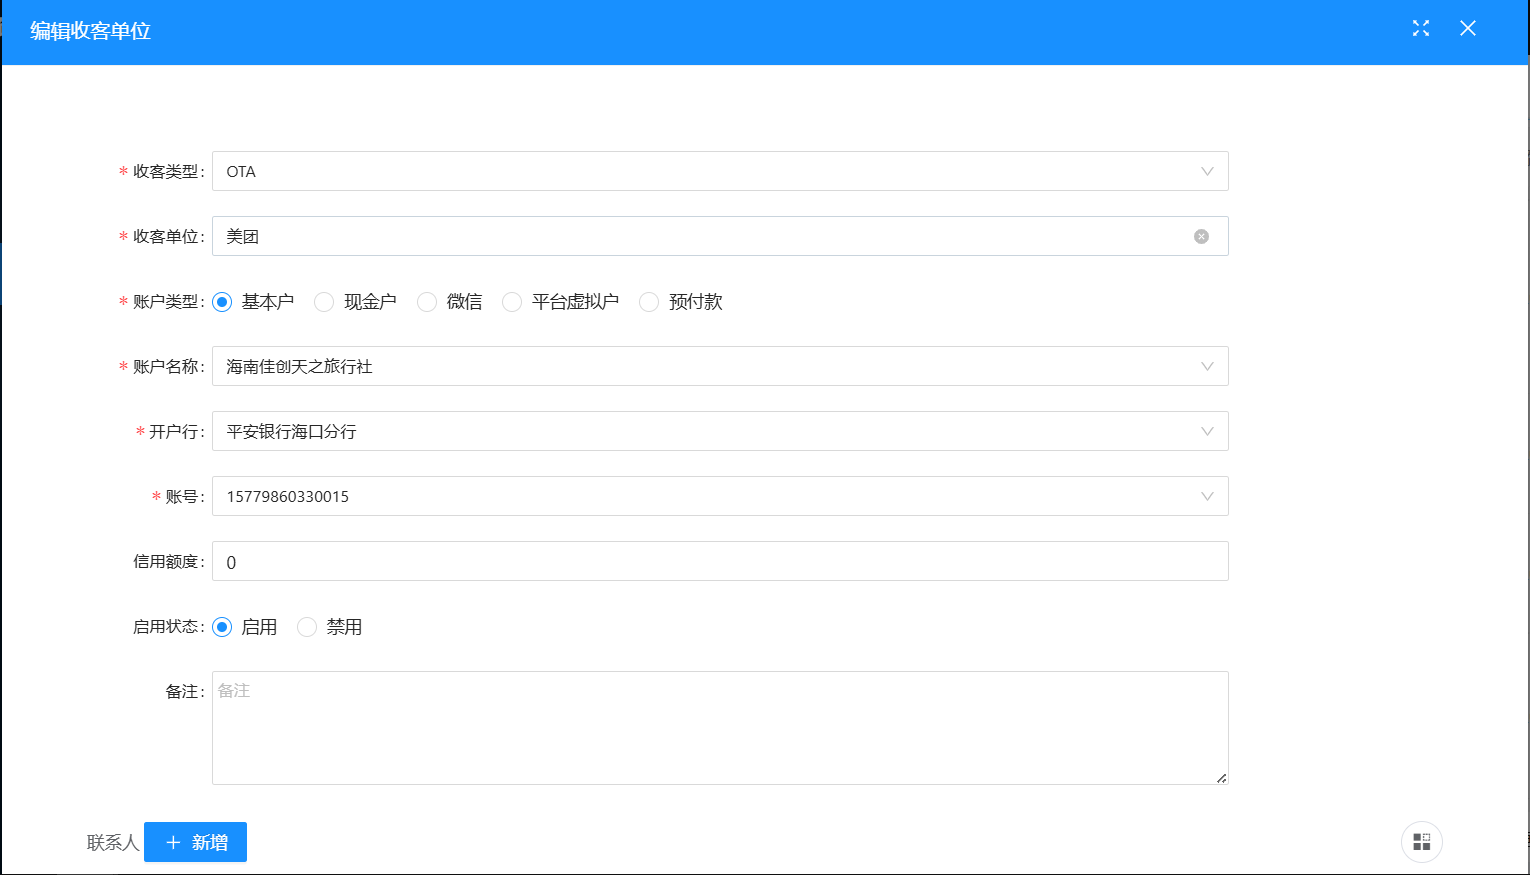1530x875 pixels.
Task: Close the 编辑收客单位 dialog
Action: (x=1467, y=29)
